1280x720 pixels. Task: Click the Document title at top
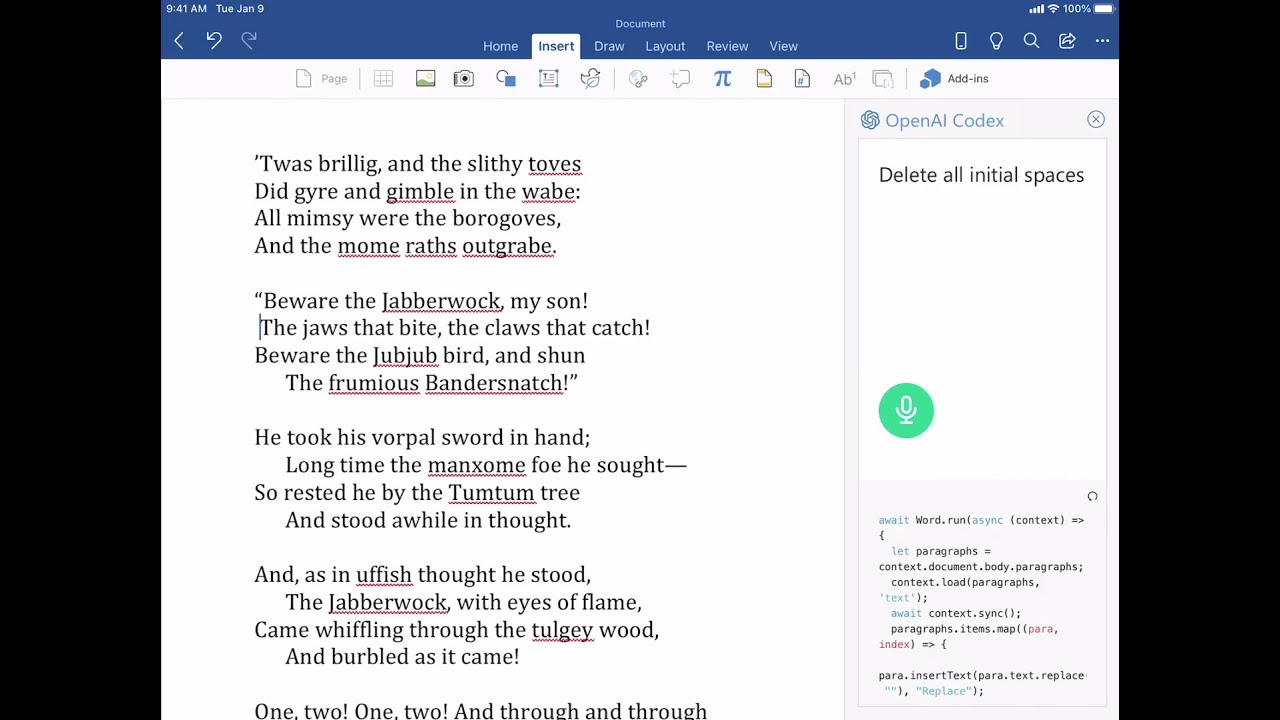point(640,23)
